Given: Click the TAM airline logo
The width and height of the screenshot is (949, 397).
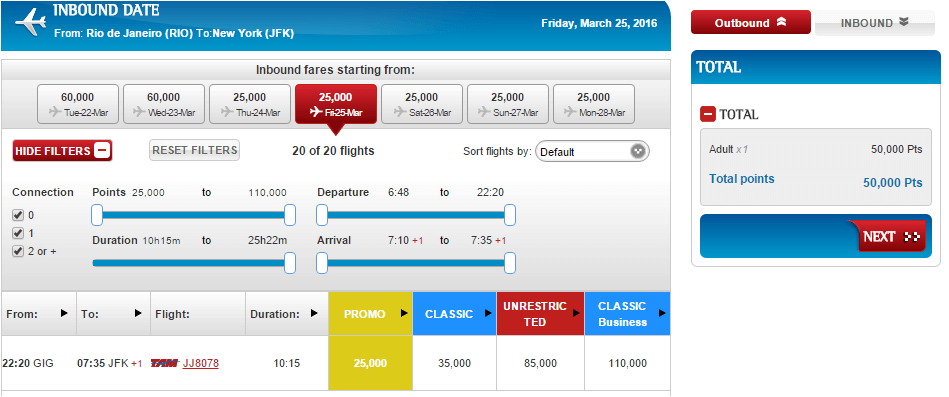Looking at the screenshot, I should click(164, 364).
